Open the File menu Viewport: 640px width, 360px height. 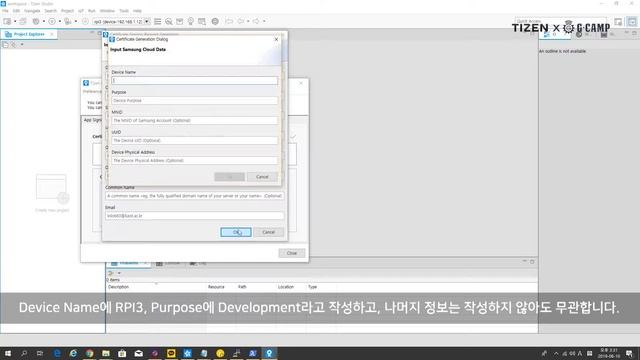point(5,11)
